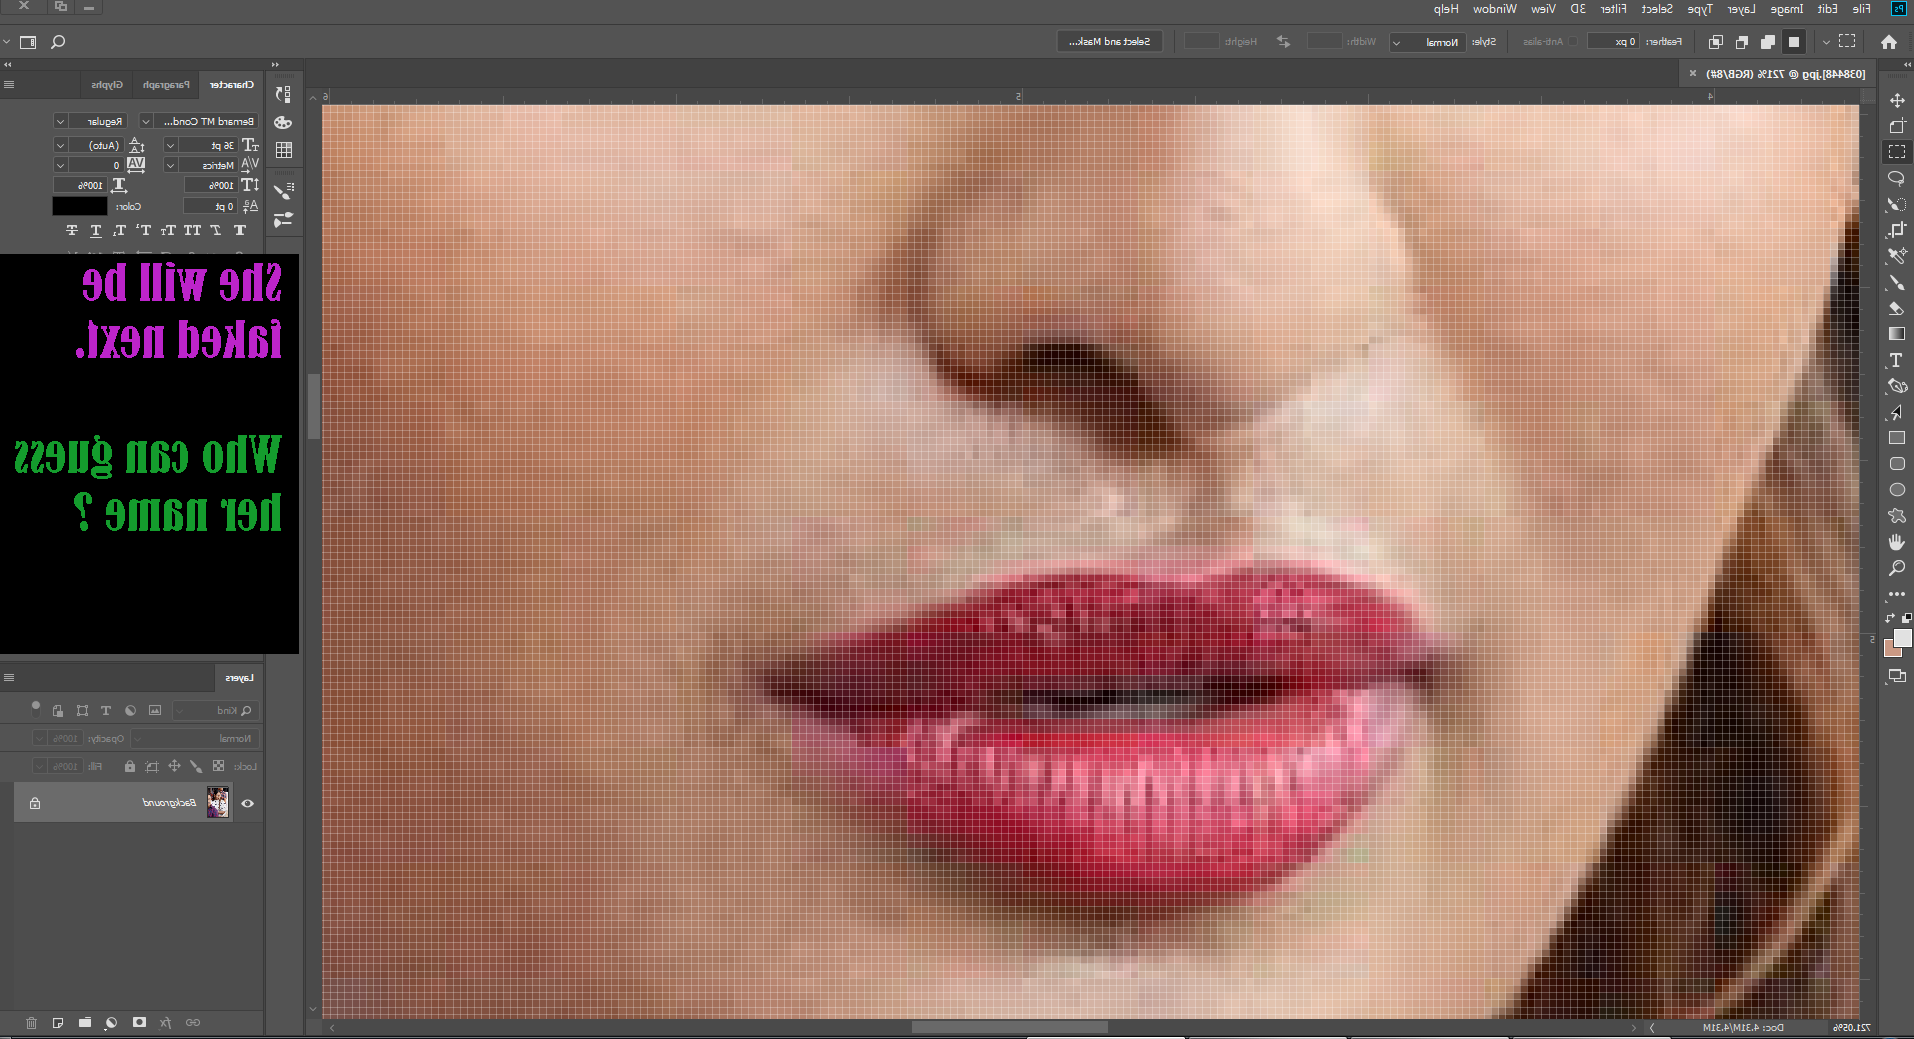
Task: Select the Lasso tool
Action: 1896,178
